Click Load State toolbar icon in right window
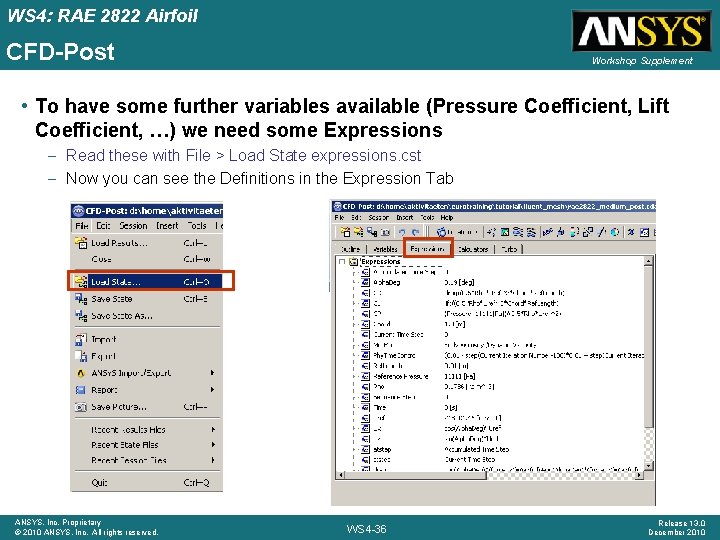The height and width of the screenshot is (540, 720). pos(358,232)
